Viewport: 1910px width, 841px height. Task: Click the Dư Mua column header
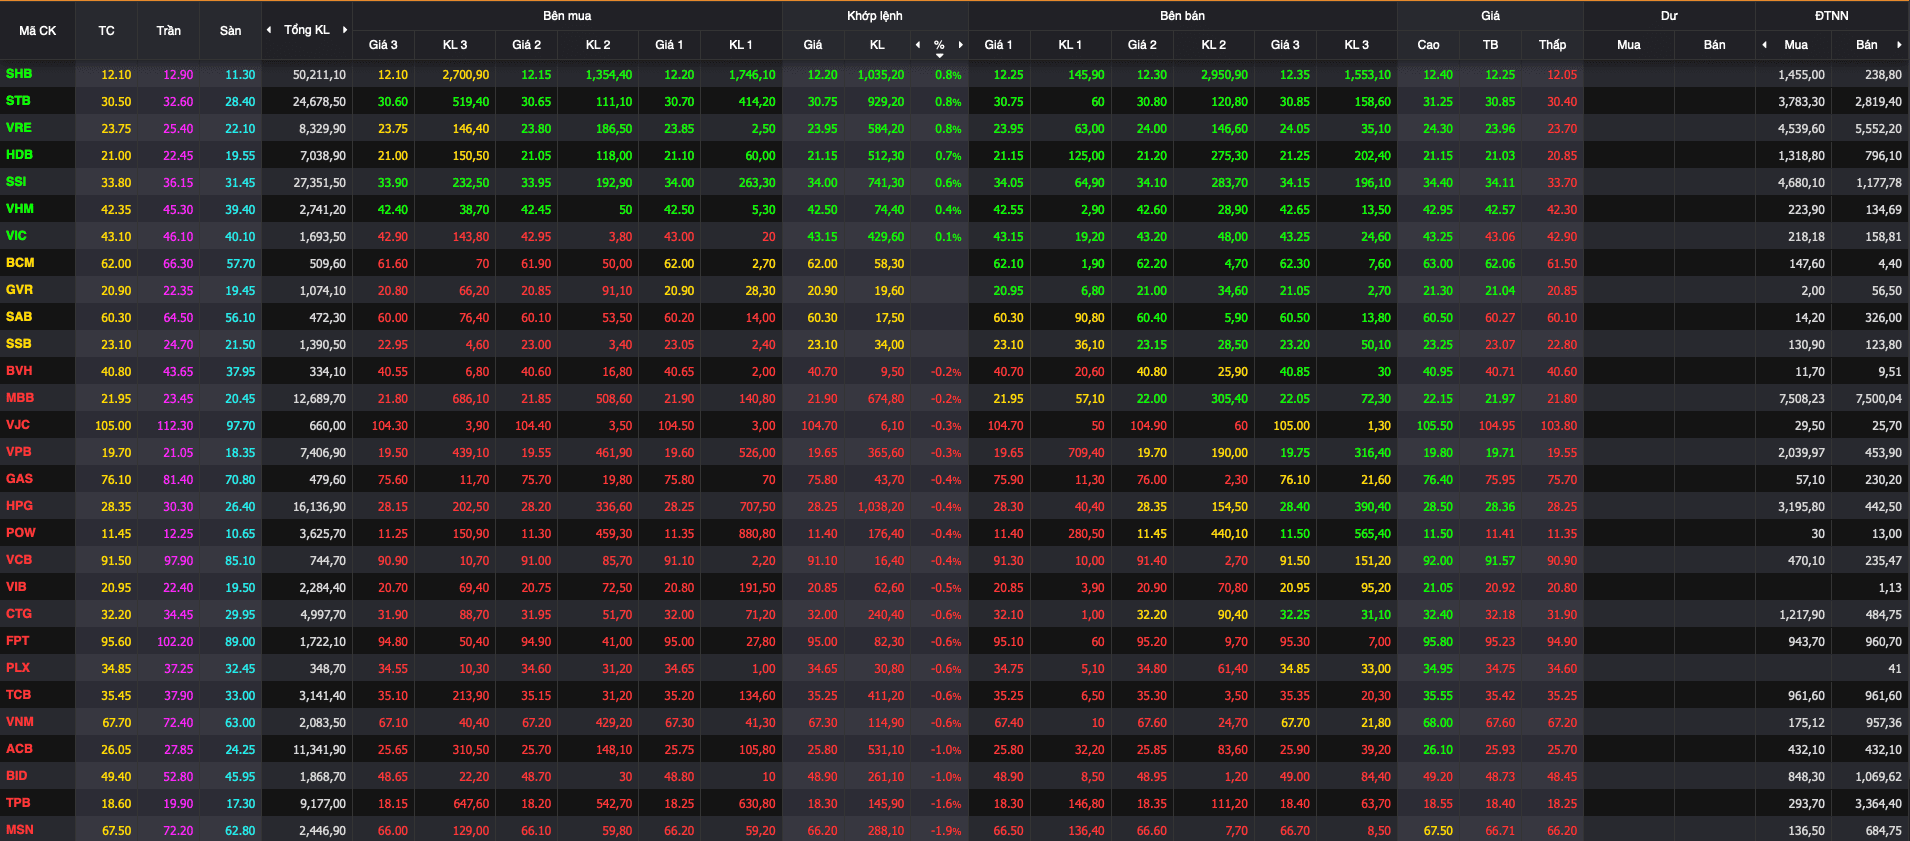(x=1629, y=45)
